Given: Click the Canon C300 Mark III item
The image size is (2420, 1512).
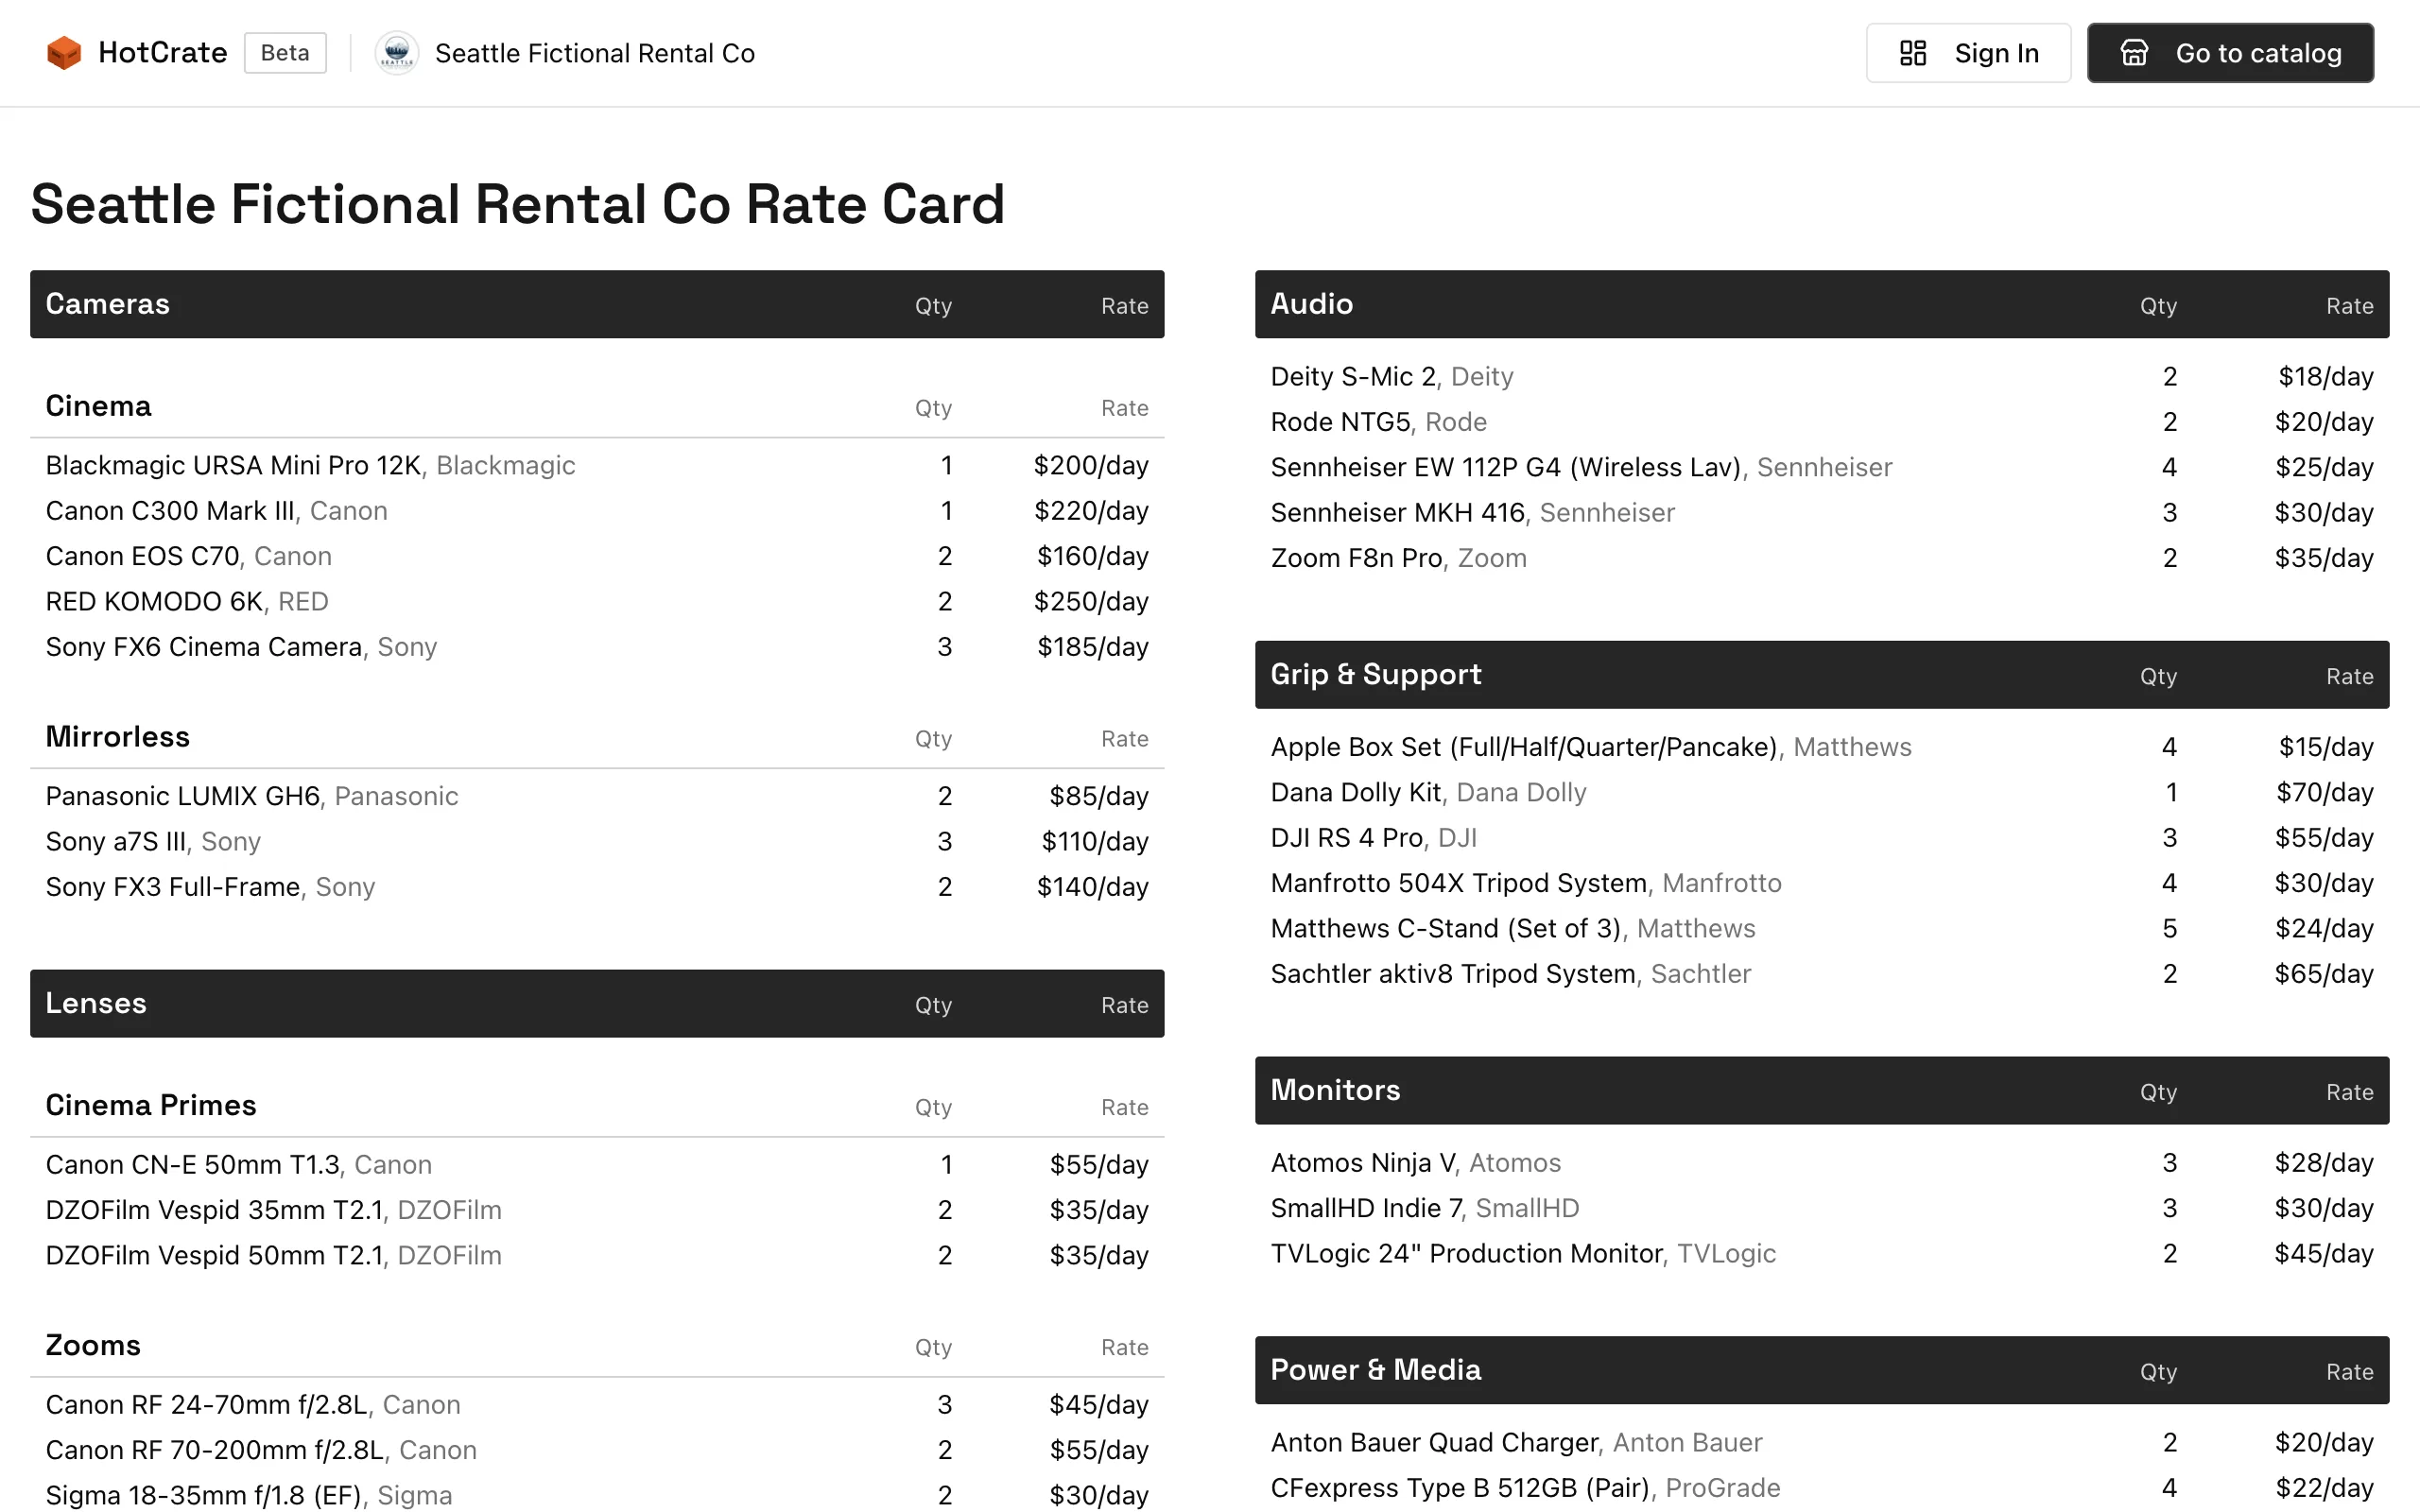Looking at the screenshot, I should coord(597,511).
